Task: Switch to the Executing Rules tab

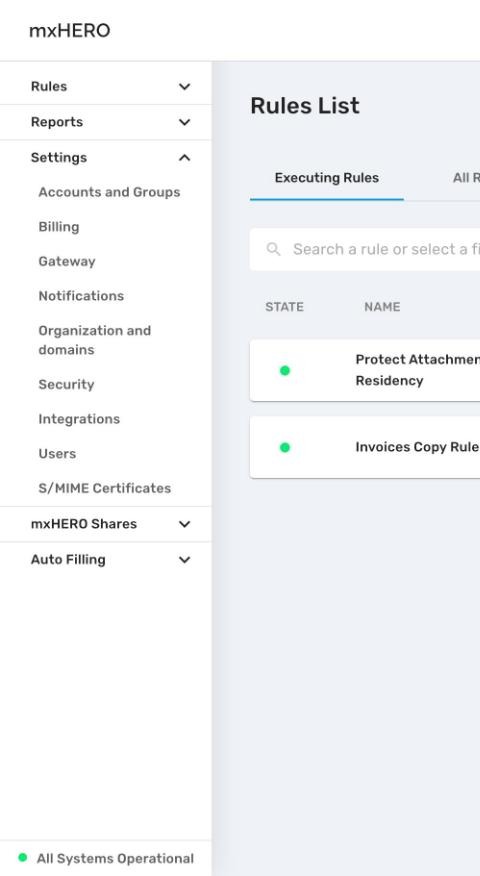Action: [326, 178]
